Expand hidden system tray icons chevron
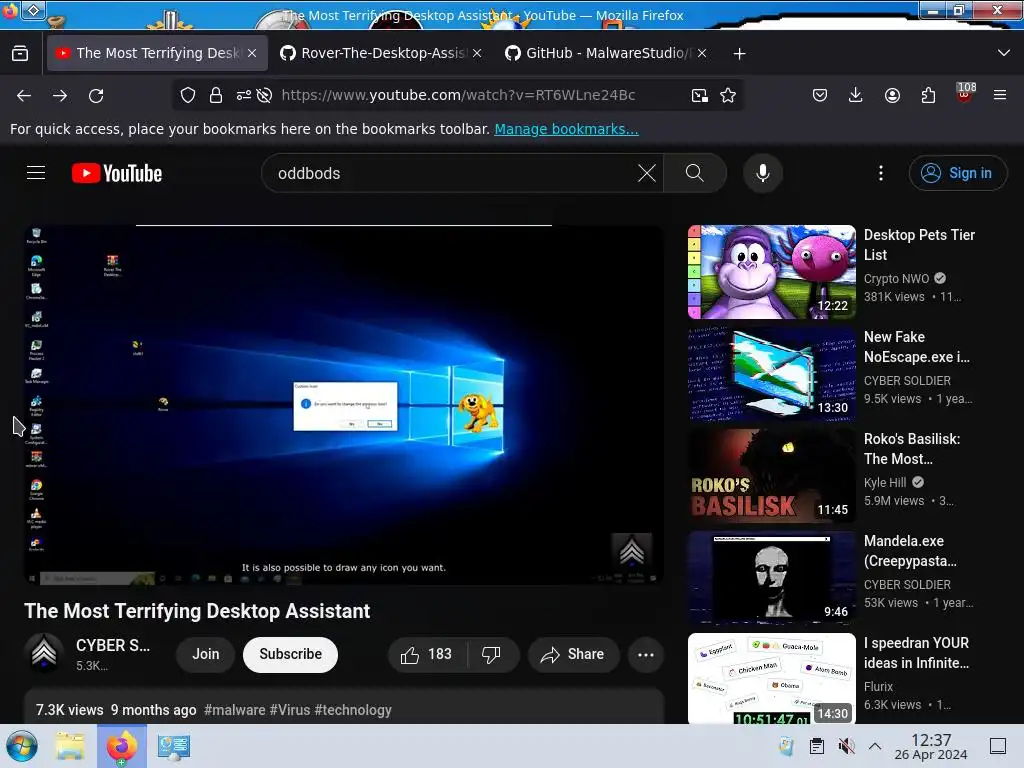The width and height of the screenshot is (1024, 768). [x=875, y=746]
